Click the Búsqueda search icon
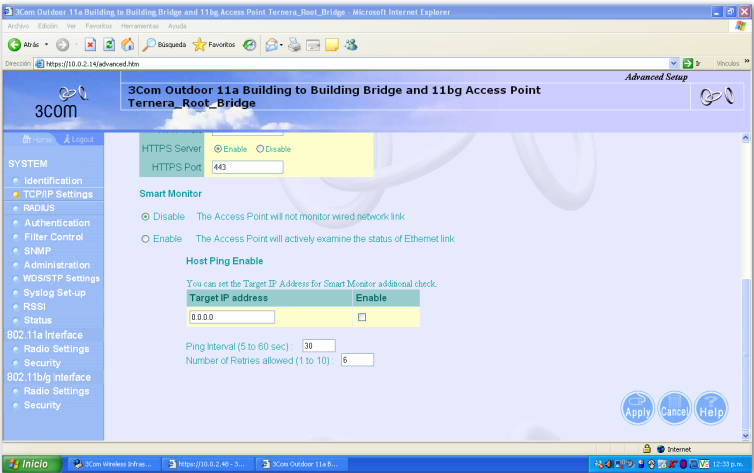The height and width of the screenshot is (473, 754). [x=158, y=44]
